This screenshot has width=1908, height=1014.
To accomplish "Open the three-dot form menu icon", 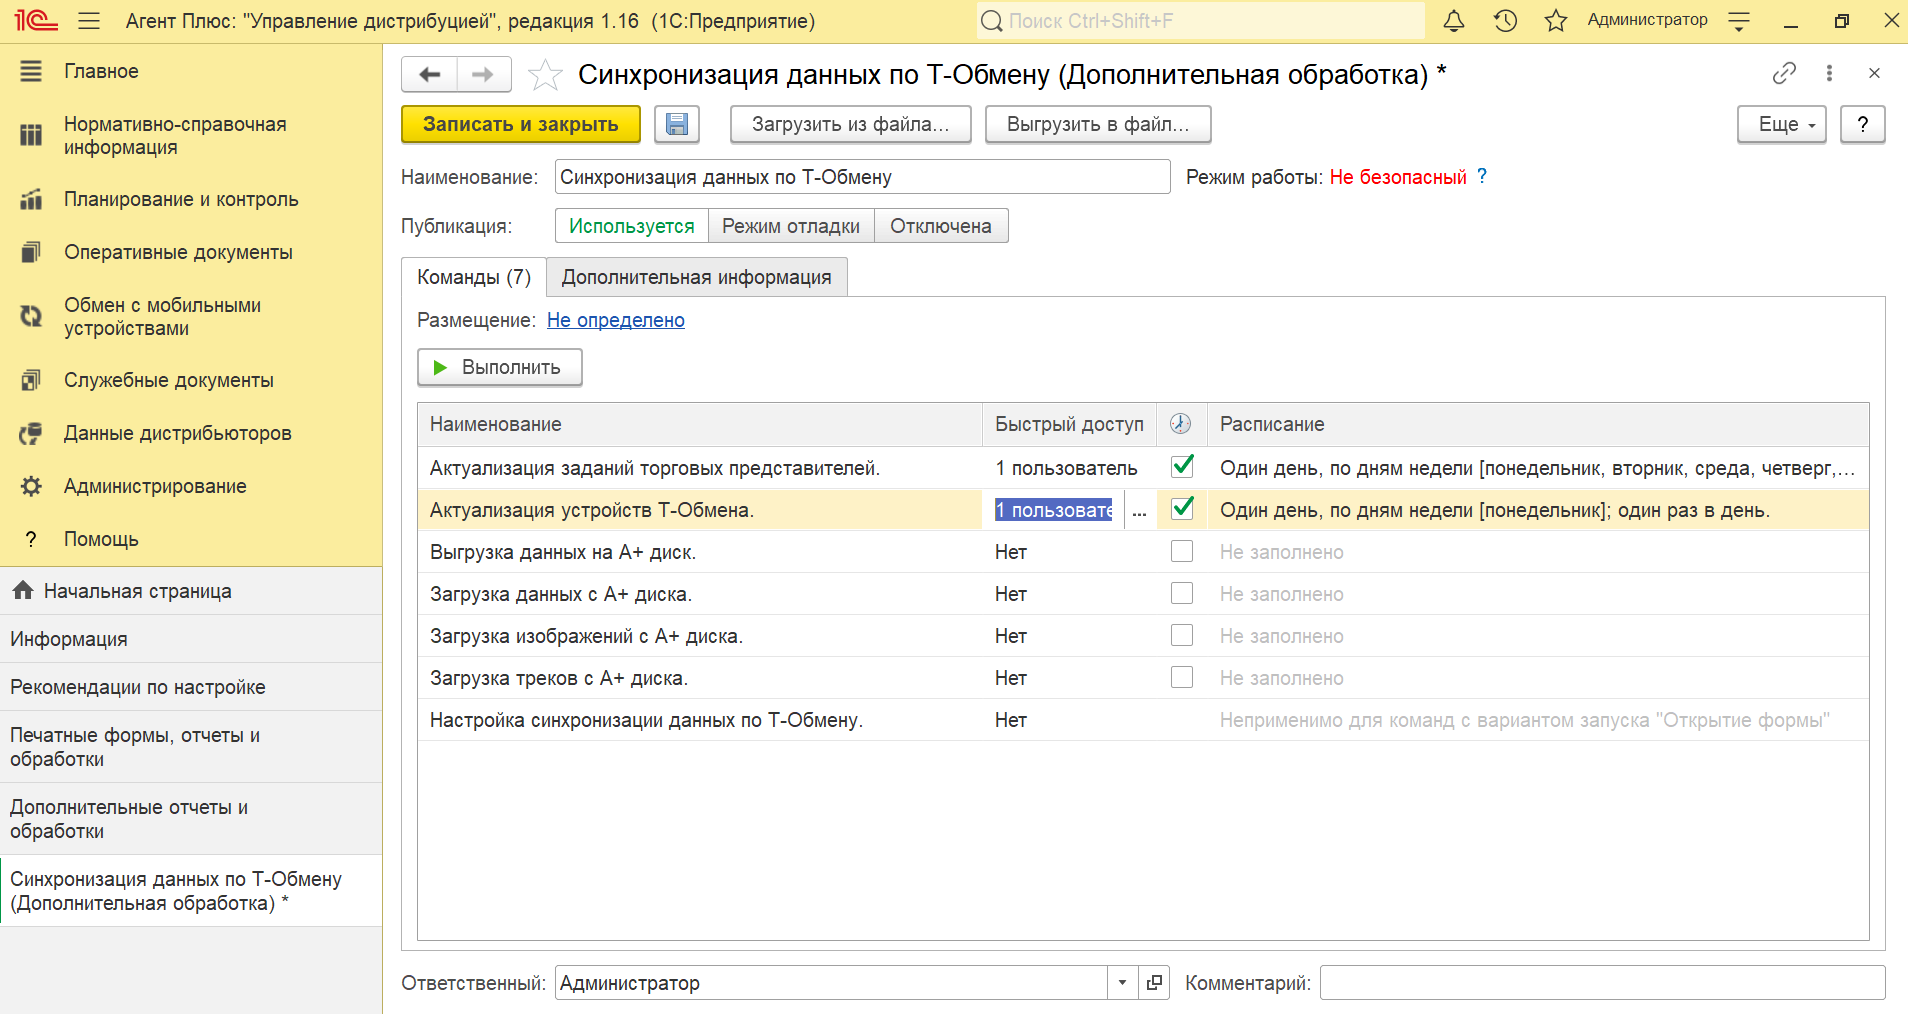I will pos(1829,73).
